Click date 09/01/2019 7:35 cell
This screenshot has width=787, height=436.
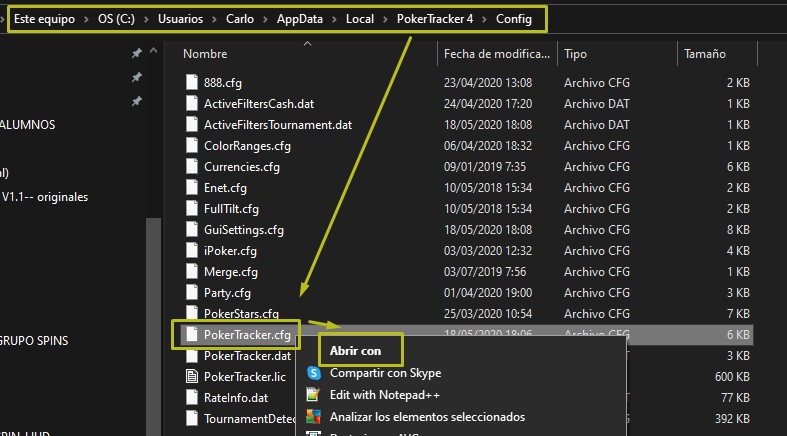[485, 167]
